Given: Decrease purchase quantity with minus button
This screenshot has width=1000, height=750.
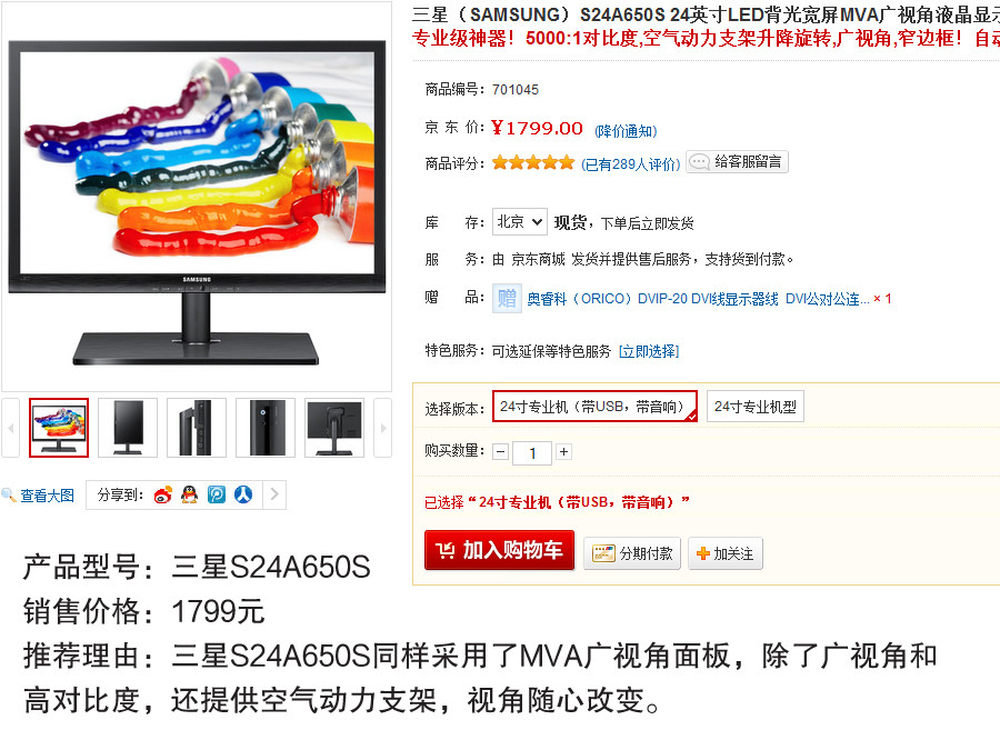Looking at the screenshot, I should (x=501, y=452).
